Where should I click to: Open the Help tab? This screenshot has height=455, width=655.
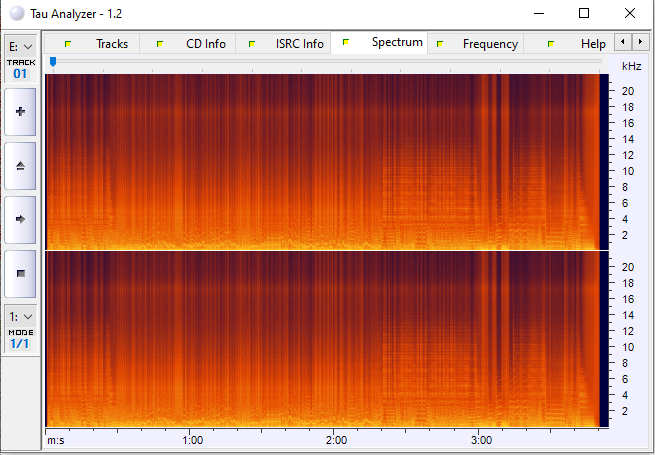tap(569, 43)
